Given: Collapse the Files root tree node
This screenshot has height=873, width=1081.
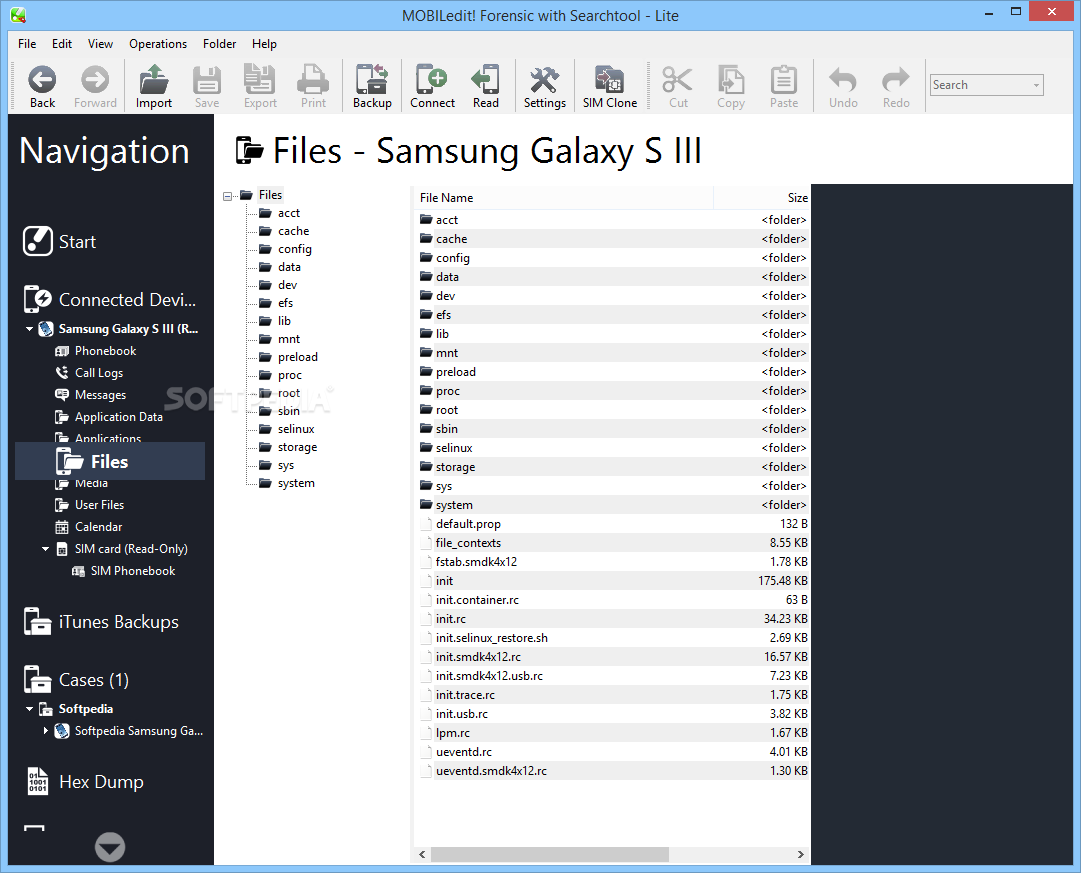Looking at the screenshot, I should click(x=228, y=196).
